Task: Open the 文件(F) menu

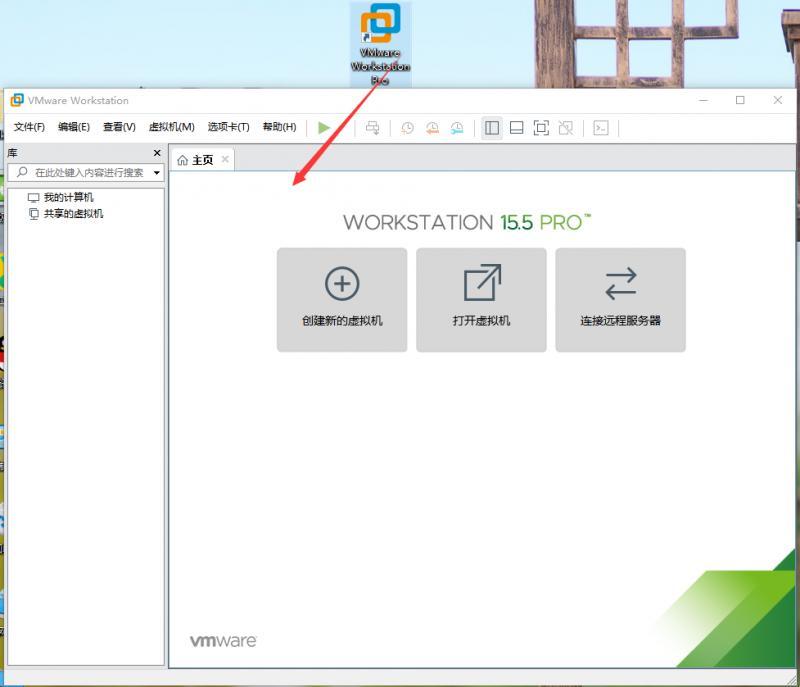Action: click(x=29, y=127)
